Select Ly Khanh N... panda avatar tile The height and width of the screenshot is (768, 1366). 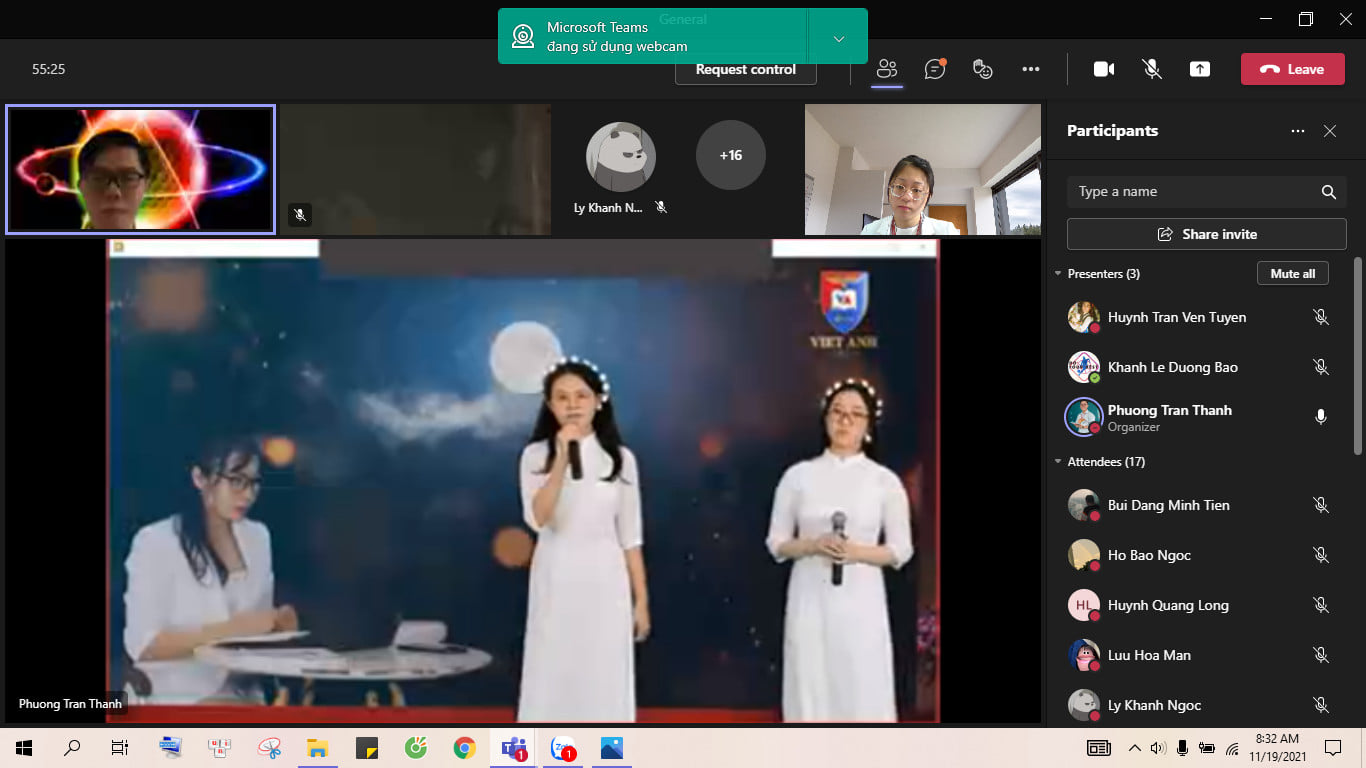(621, 157)
